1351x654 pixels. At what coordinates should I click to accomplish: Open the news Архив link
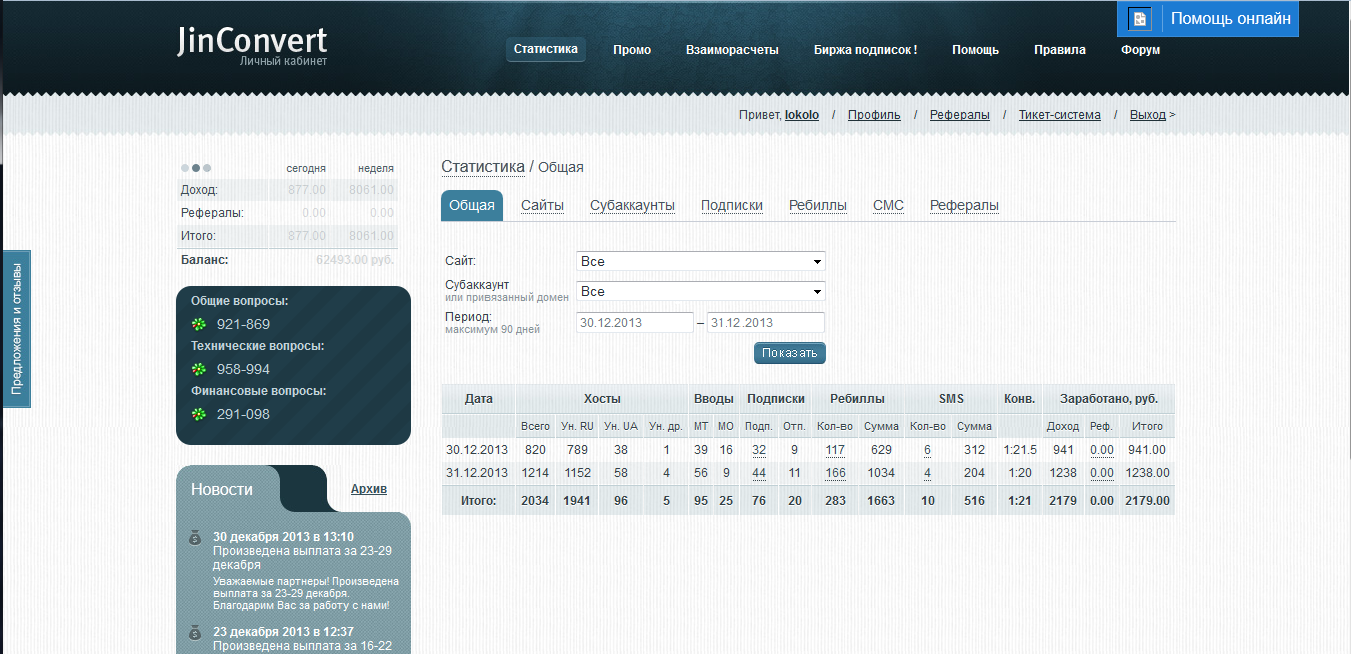click(x=369, y=489)
